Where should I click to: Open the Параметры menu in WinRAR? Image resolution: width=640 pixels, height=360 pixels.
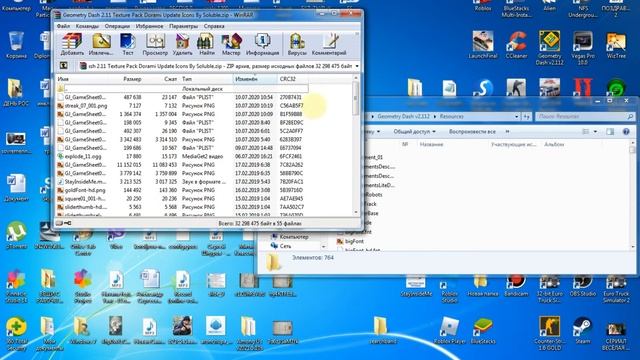[183, 26]
